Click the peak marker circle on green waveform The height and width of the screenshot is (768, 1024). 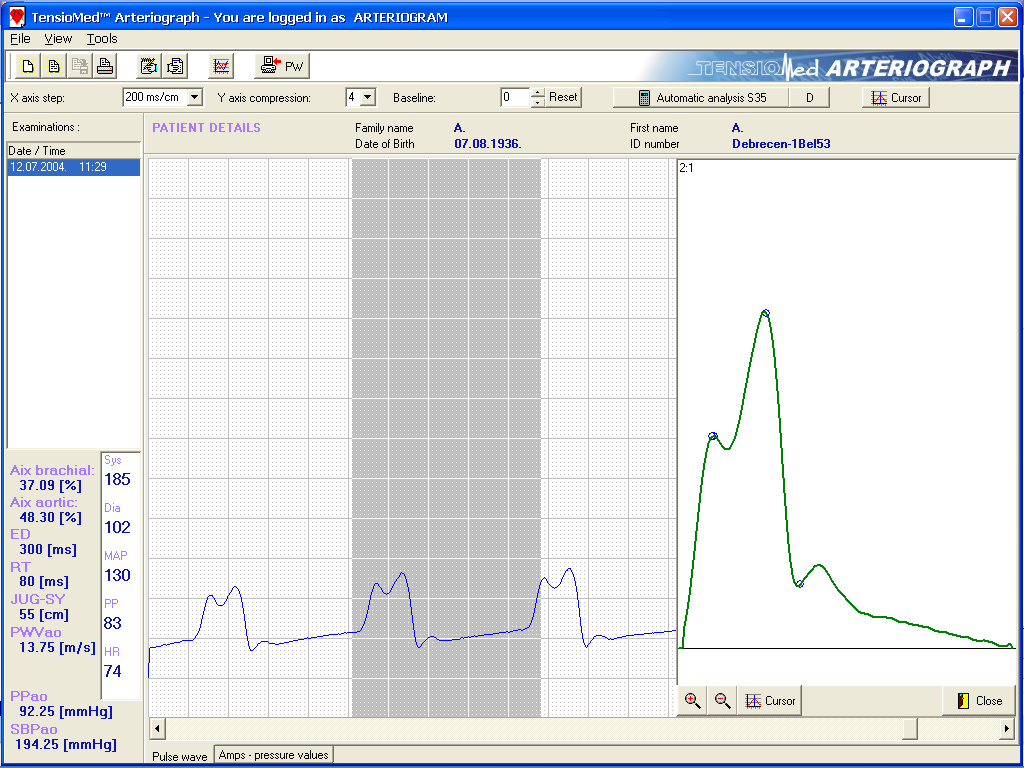pos(766,313)
